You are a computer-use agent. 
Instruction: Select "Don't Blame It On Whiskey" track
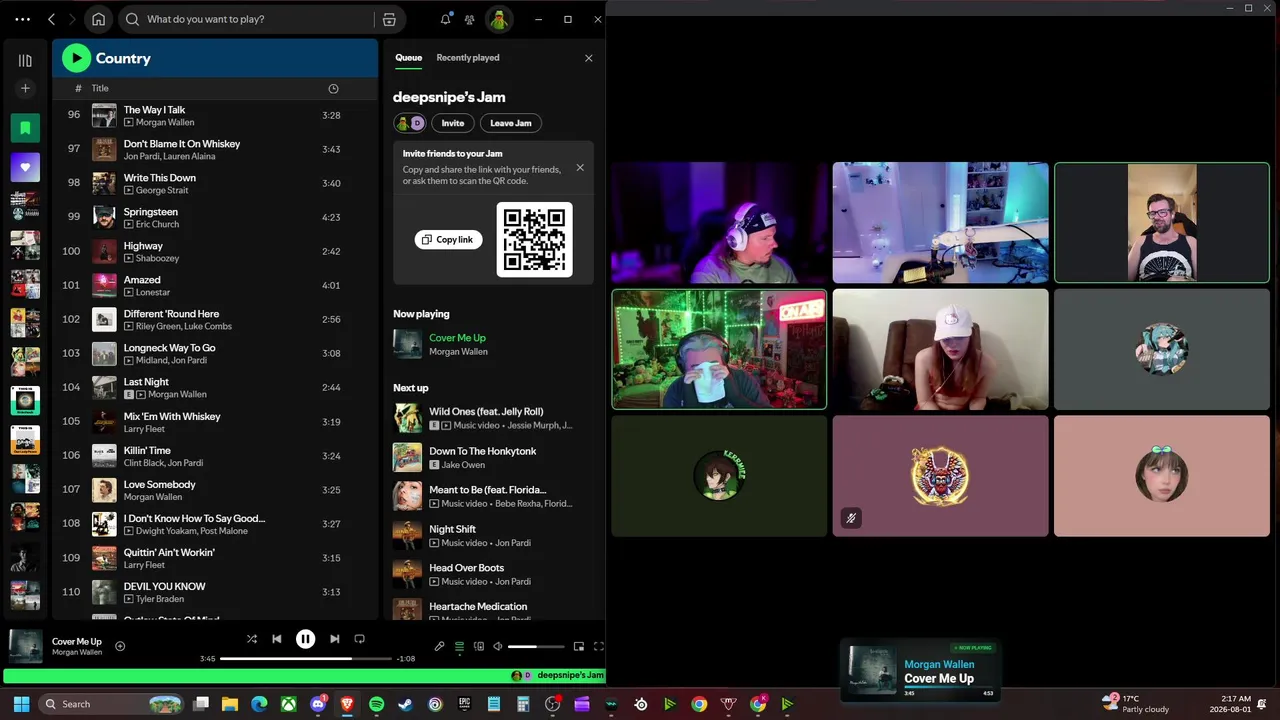182,144
